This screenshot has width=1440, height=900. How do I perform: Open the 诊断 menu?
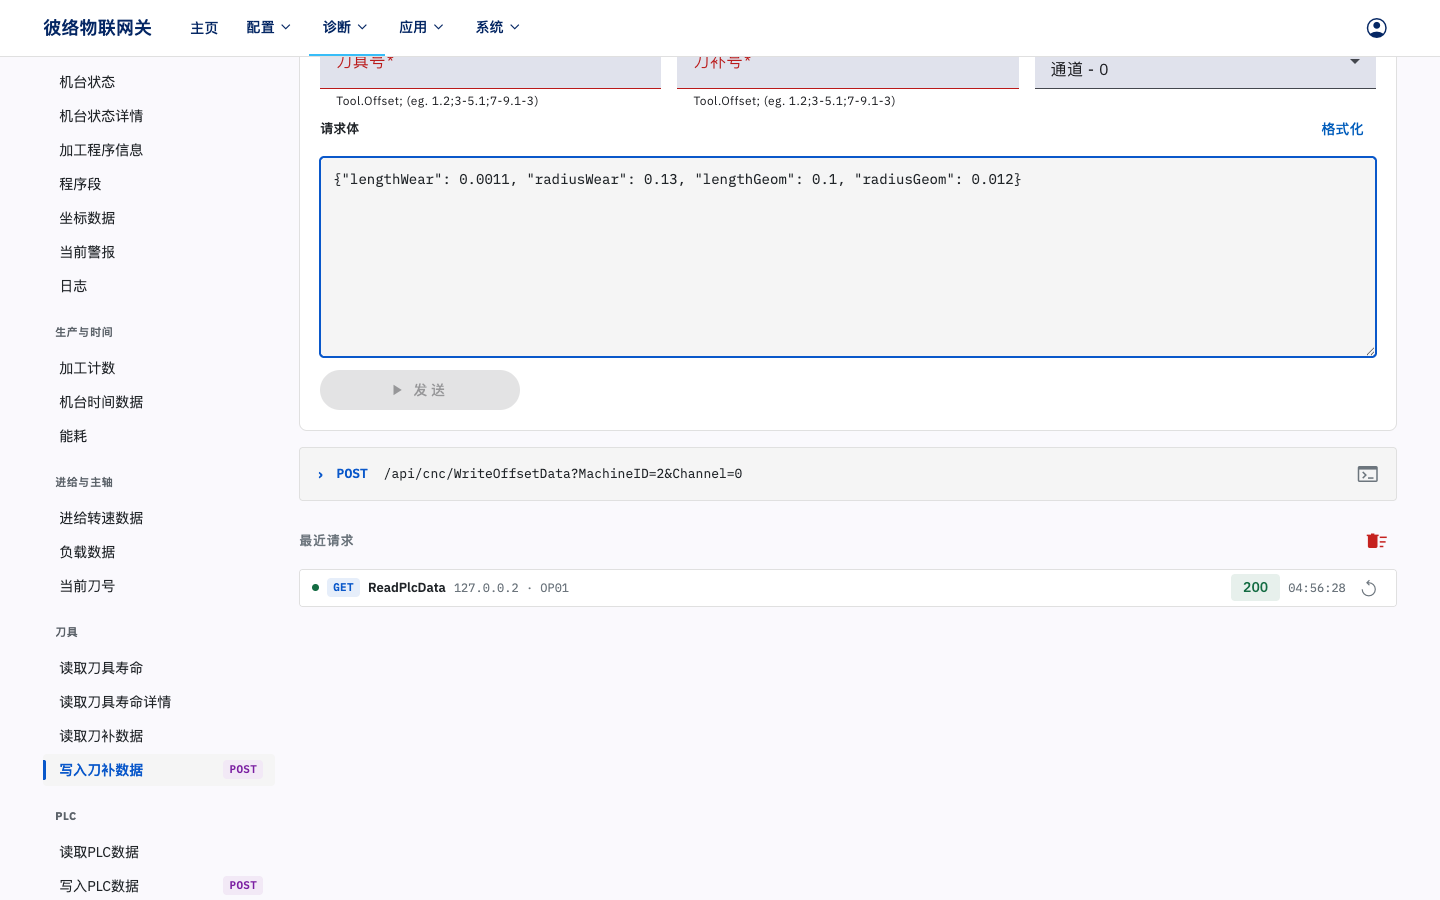[x=345, y=27]
